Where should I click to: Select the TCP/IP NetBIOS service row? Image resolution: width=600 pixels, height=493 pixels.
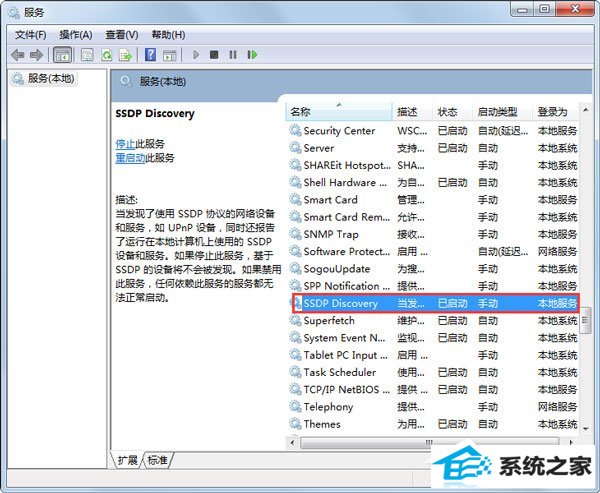(x=433, y=389)
